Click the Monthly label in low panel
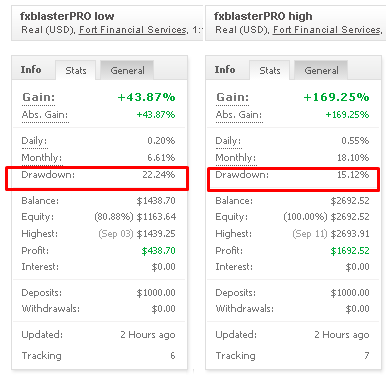 coord(42,158)
